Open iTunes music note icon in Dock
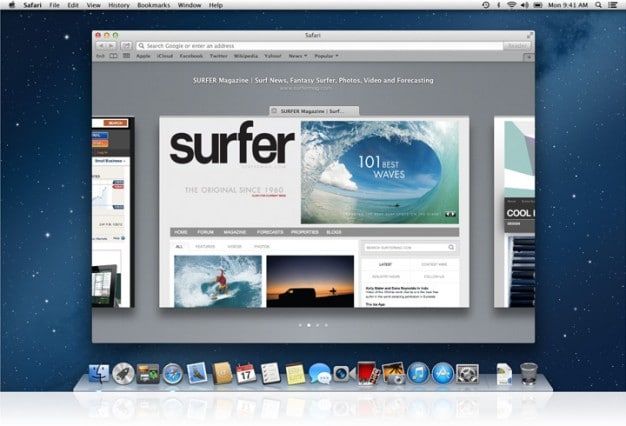 [x=418, y=374]
